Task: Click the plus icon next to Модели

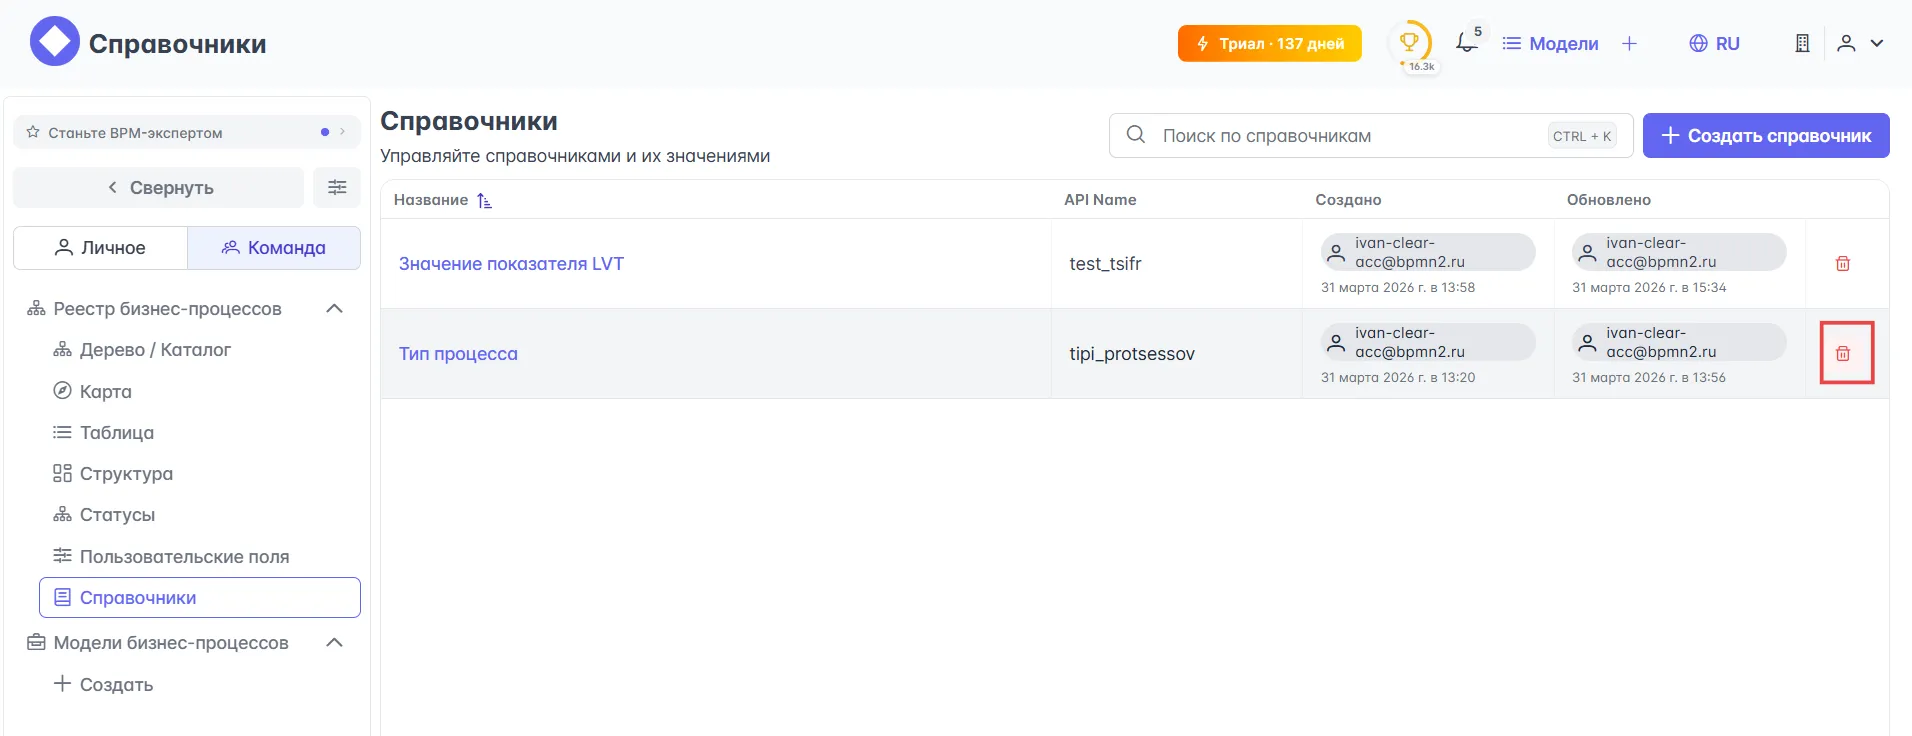Action: pos(1629,43)
